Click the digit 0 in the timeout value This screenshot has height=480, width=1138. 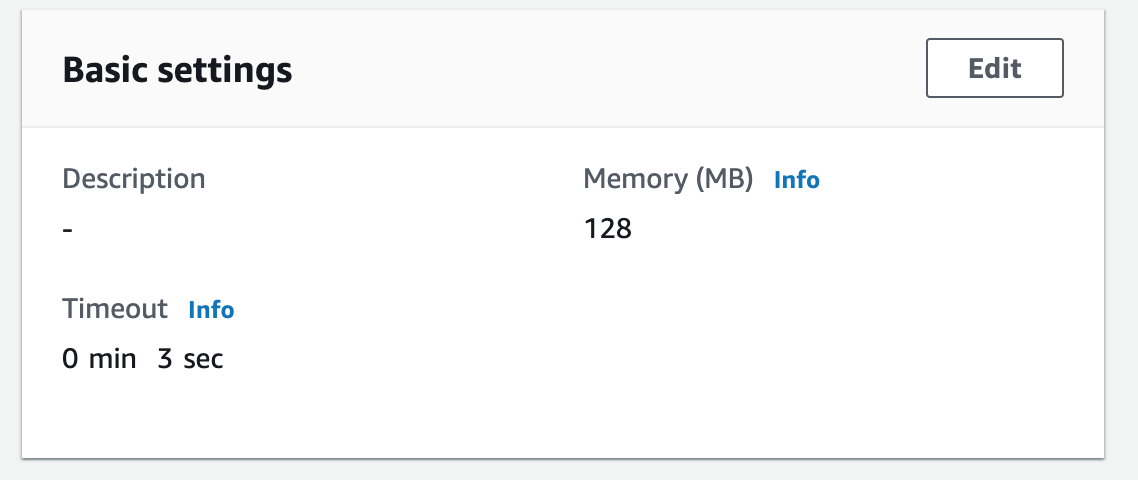(70, 359)
